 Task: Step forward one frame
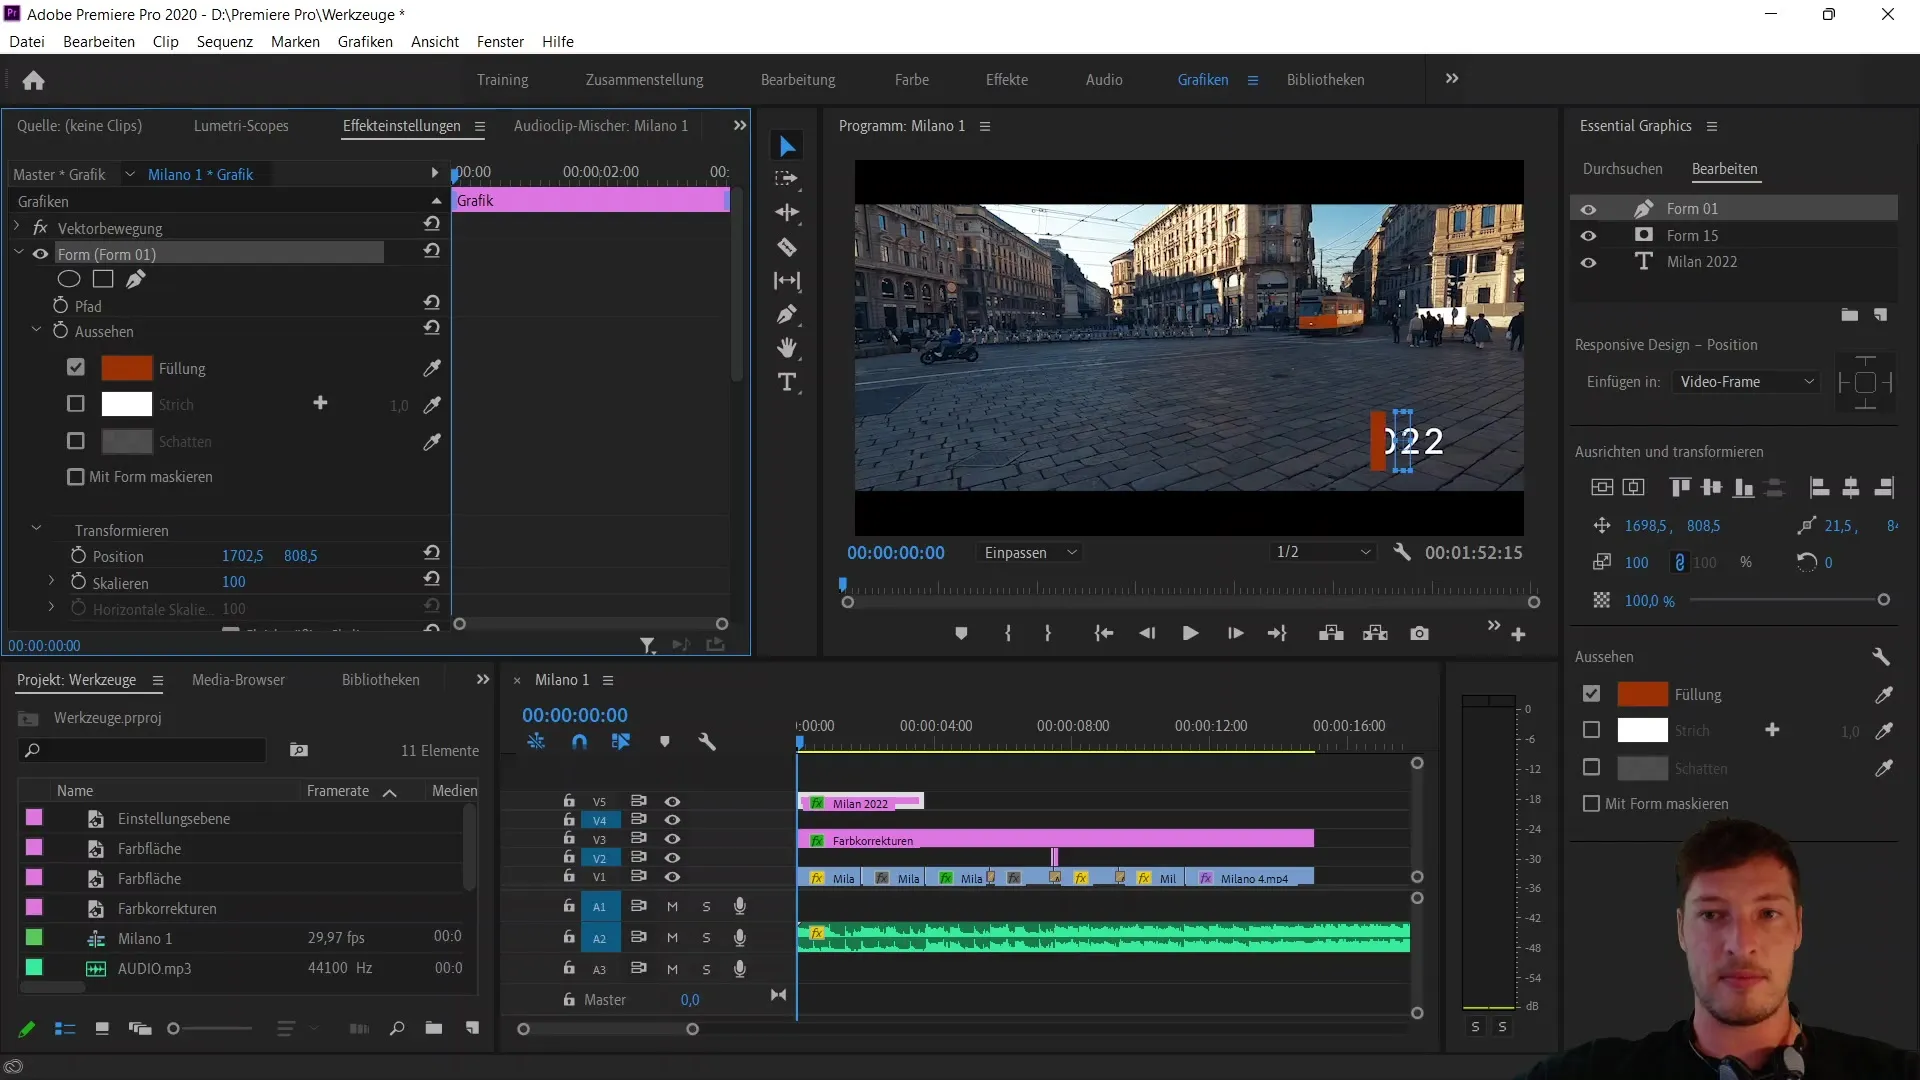pos(1236,633)
